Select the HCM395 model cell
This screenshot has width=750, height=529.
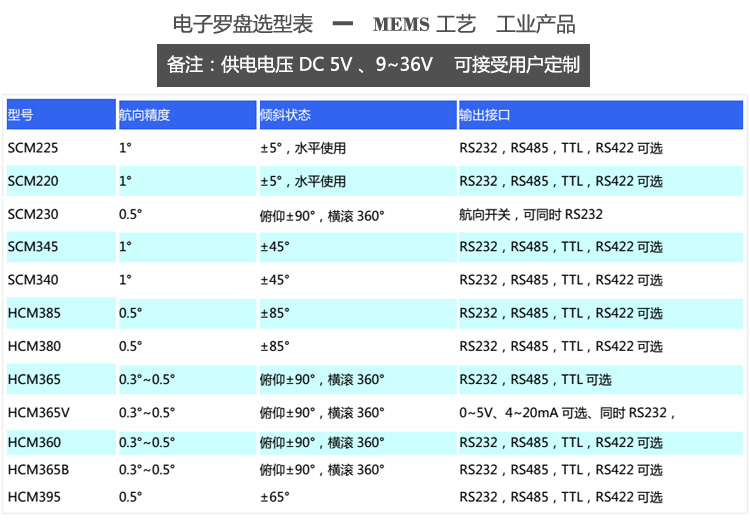tap(34, 497)
